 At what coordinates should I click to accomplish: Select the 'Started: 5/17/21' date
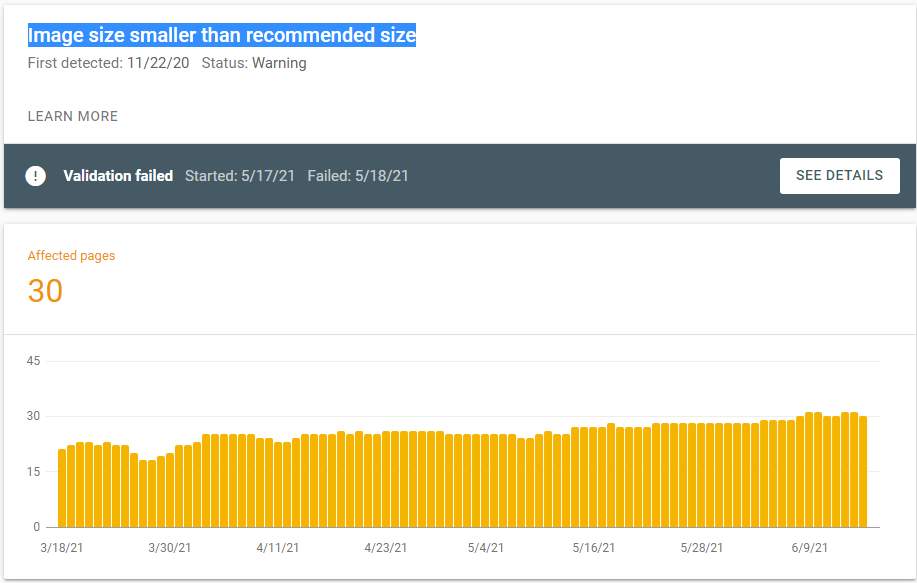[x=240, y=176]
